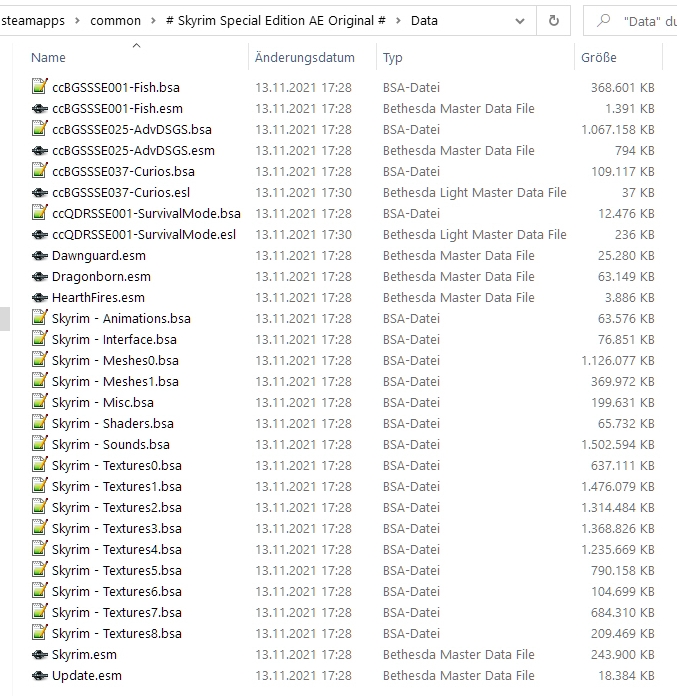Click the 12.476 KB size value
Viewport: 677px width, 696px height.
[626, 214]
